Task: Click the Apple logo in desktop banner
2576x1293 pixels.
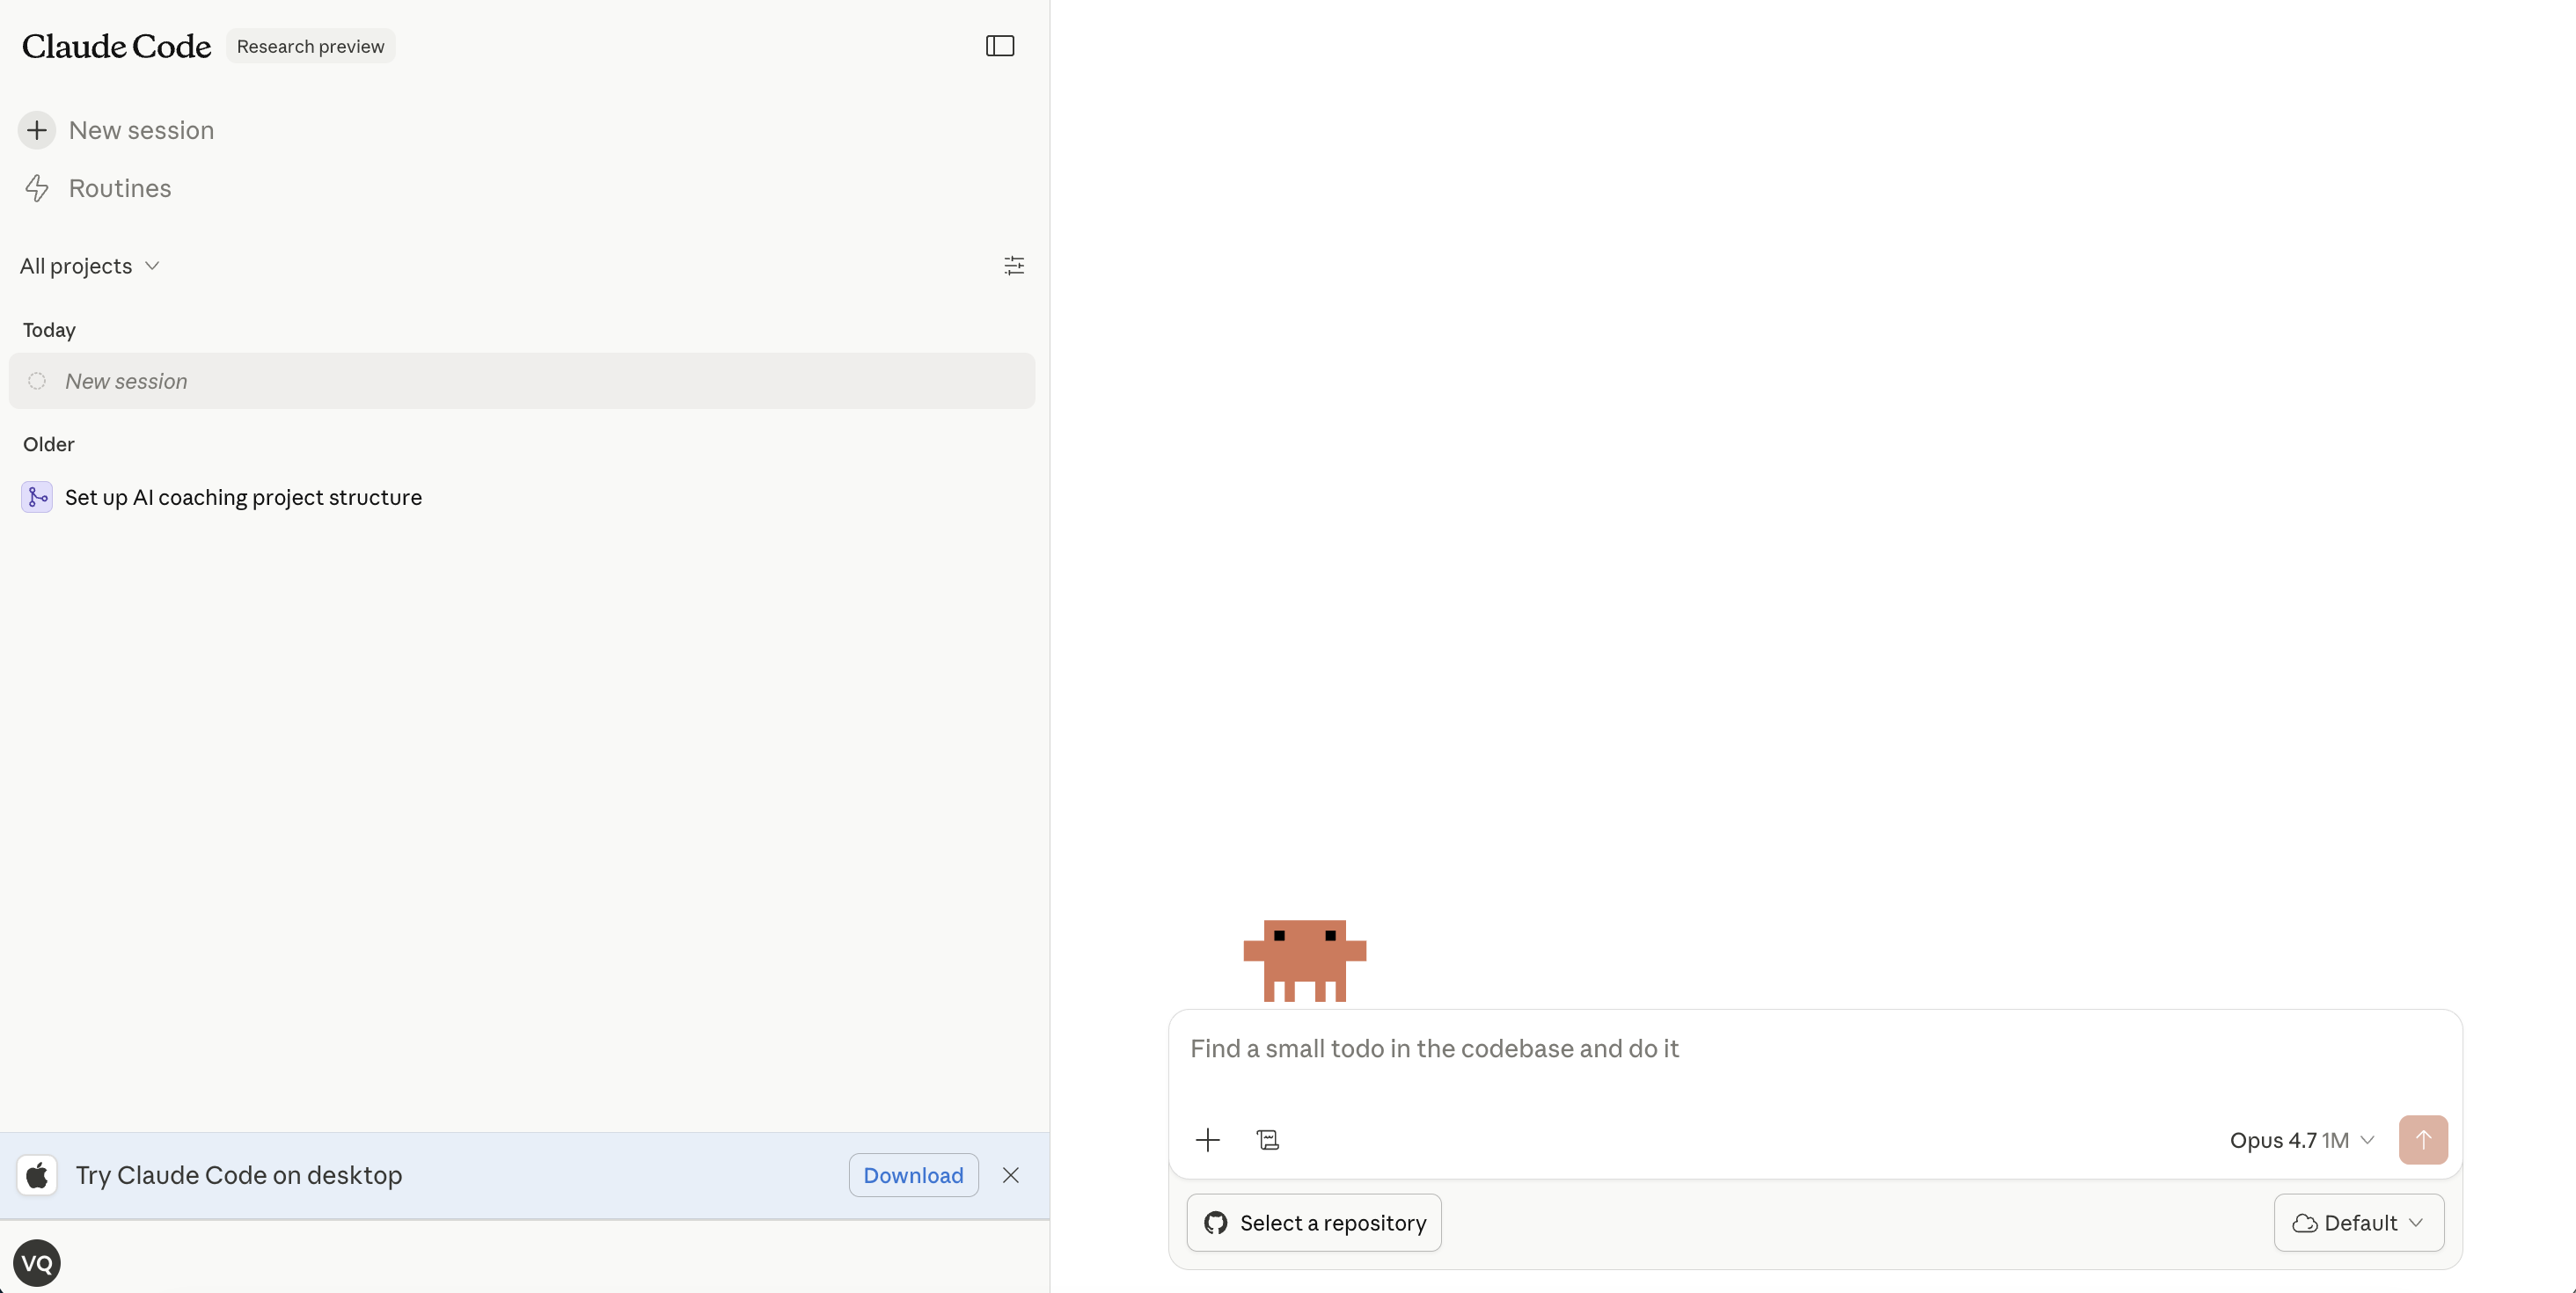Action: pos(37,1175)
